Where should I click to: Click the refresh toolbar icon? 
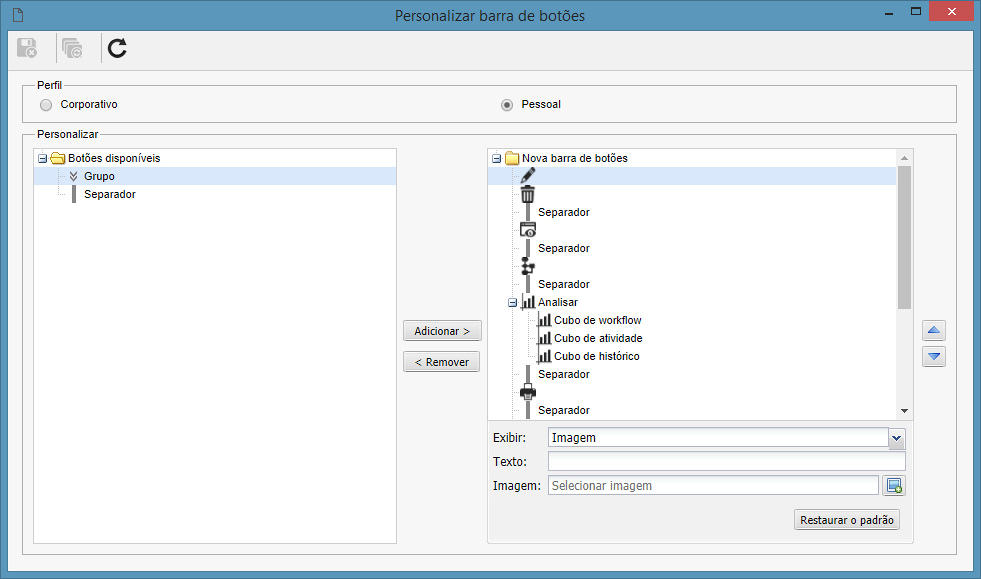click(x=117, y=48)
